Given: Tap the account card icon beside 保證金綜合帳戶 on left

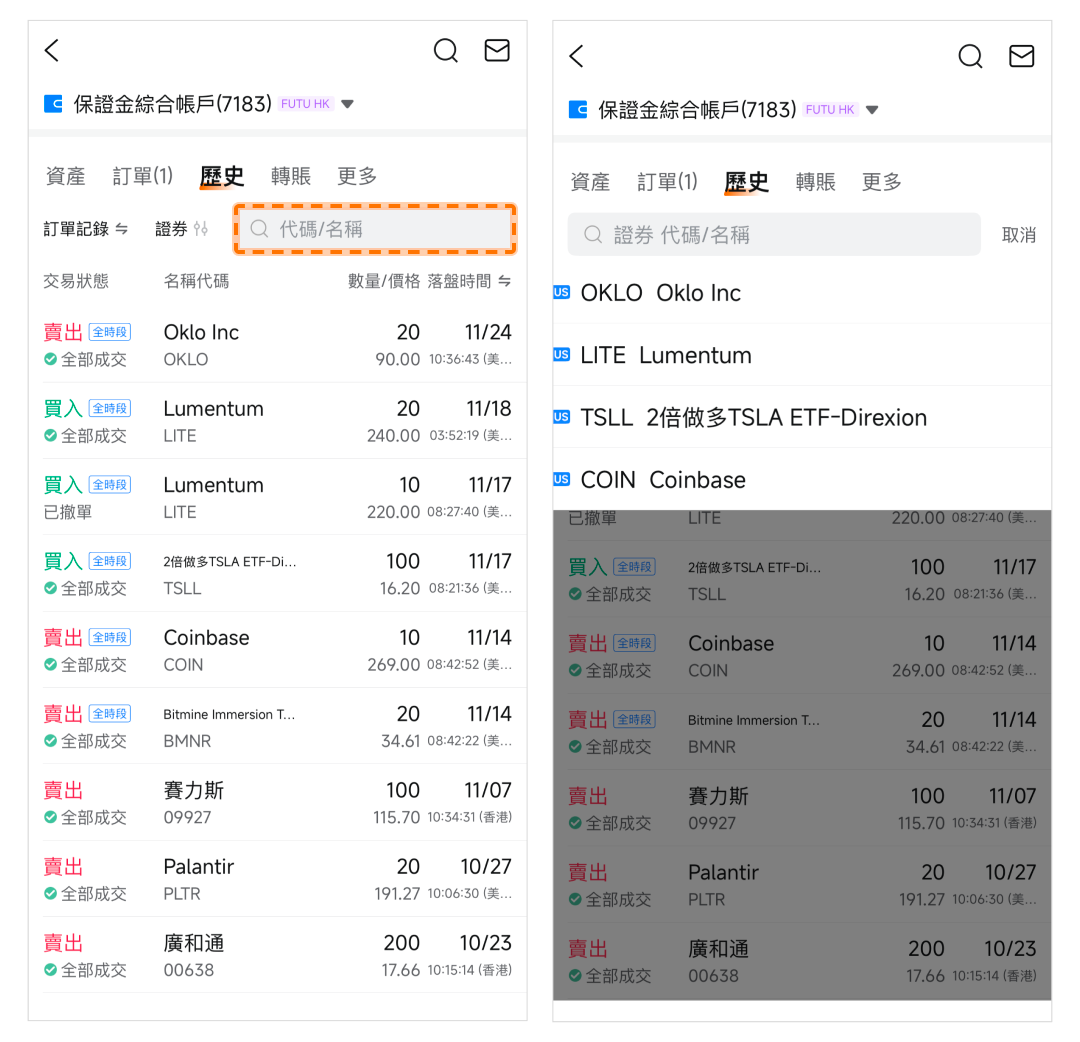Looking at the screenshot, I should pyautogui.click(x=54, y=104).
